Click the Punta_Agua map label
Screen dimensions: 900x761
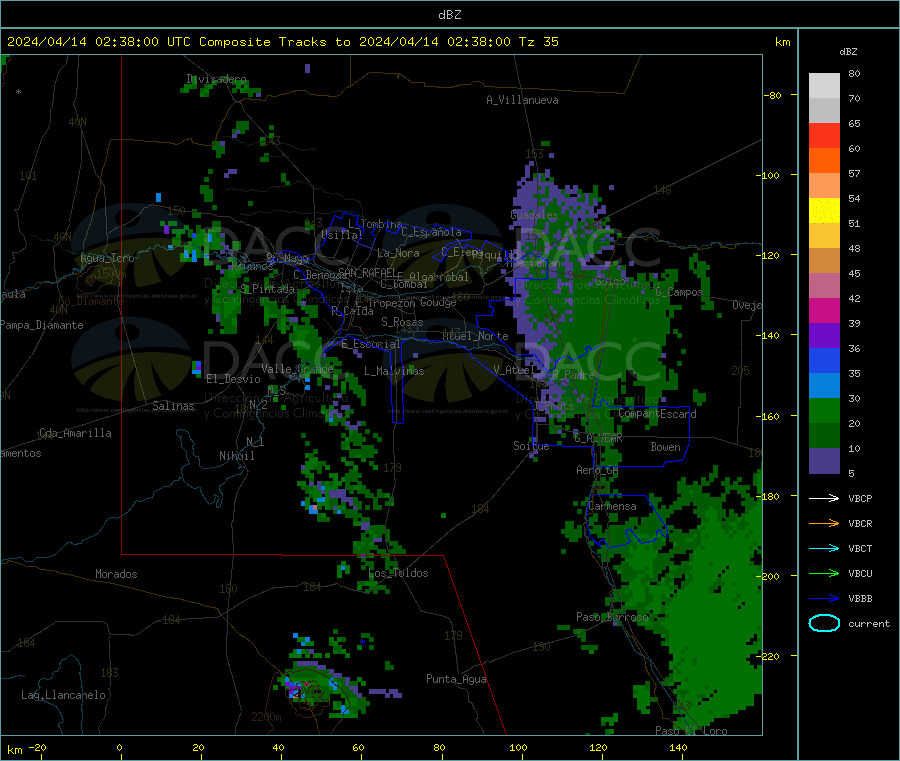pos(456,679)
